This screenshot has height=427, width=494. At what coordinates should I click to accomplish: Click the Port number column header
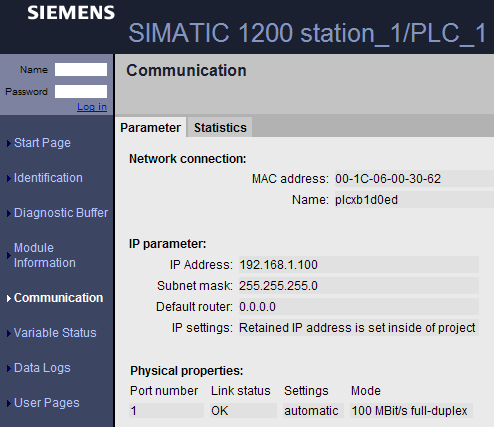164,391
